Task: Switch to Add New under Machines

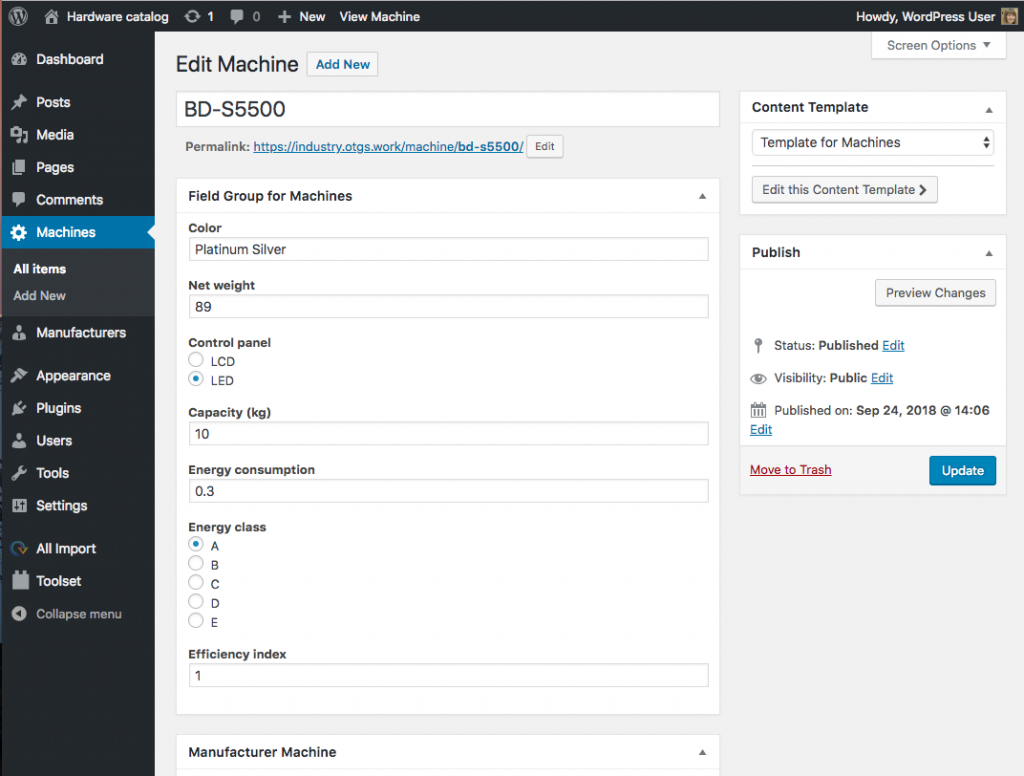Action: (38, 295)
